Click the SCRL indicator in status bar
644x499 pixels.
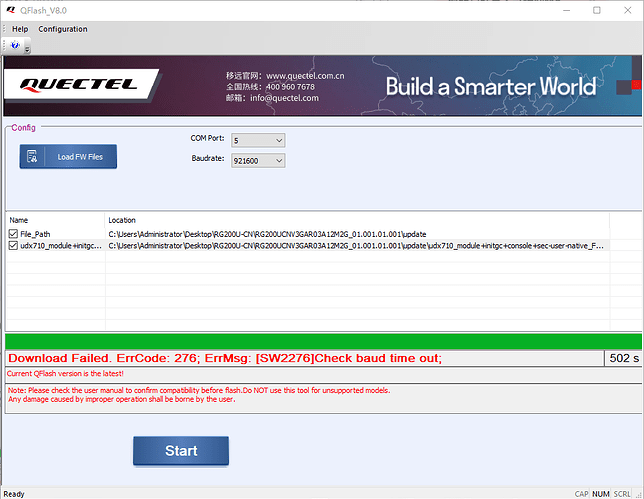[622, 494]
